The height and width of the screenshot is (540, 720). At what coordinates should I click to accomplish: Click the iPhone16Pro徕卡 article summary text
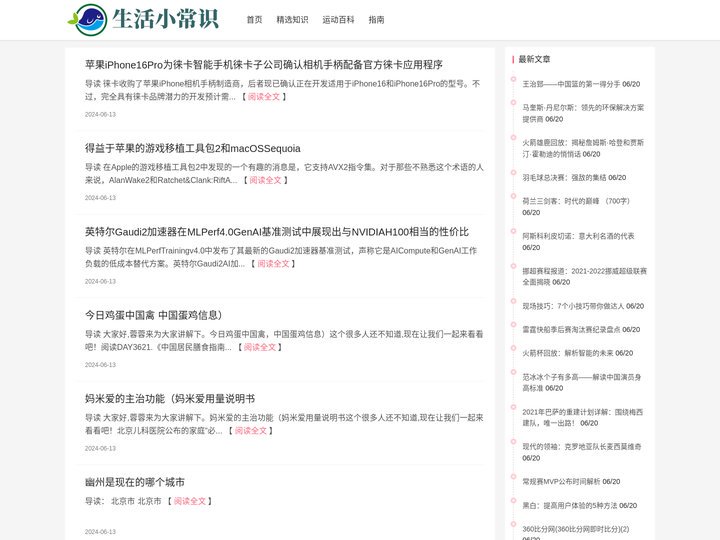click(282, 90)
